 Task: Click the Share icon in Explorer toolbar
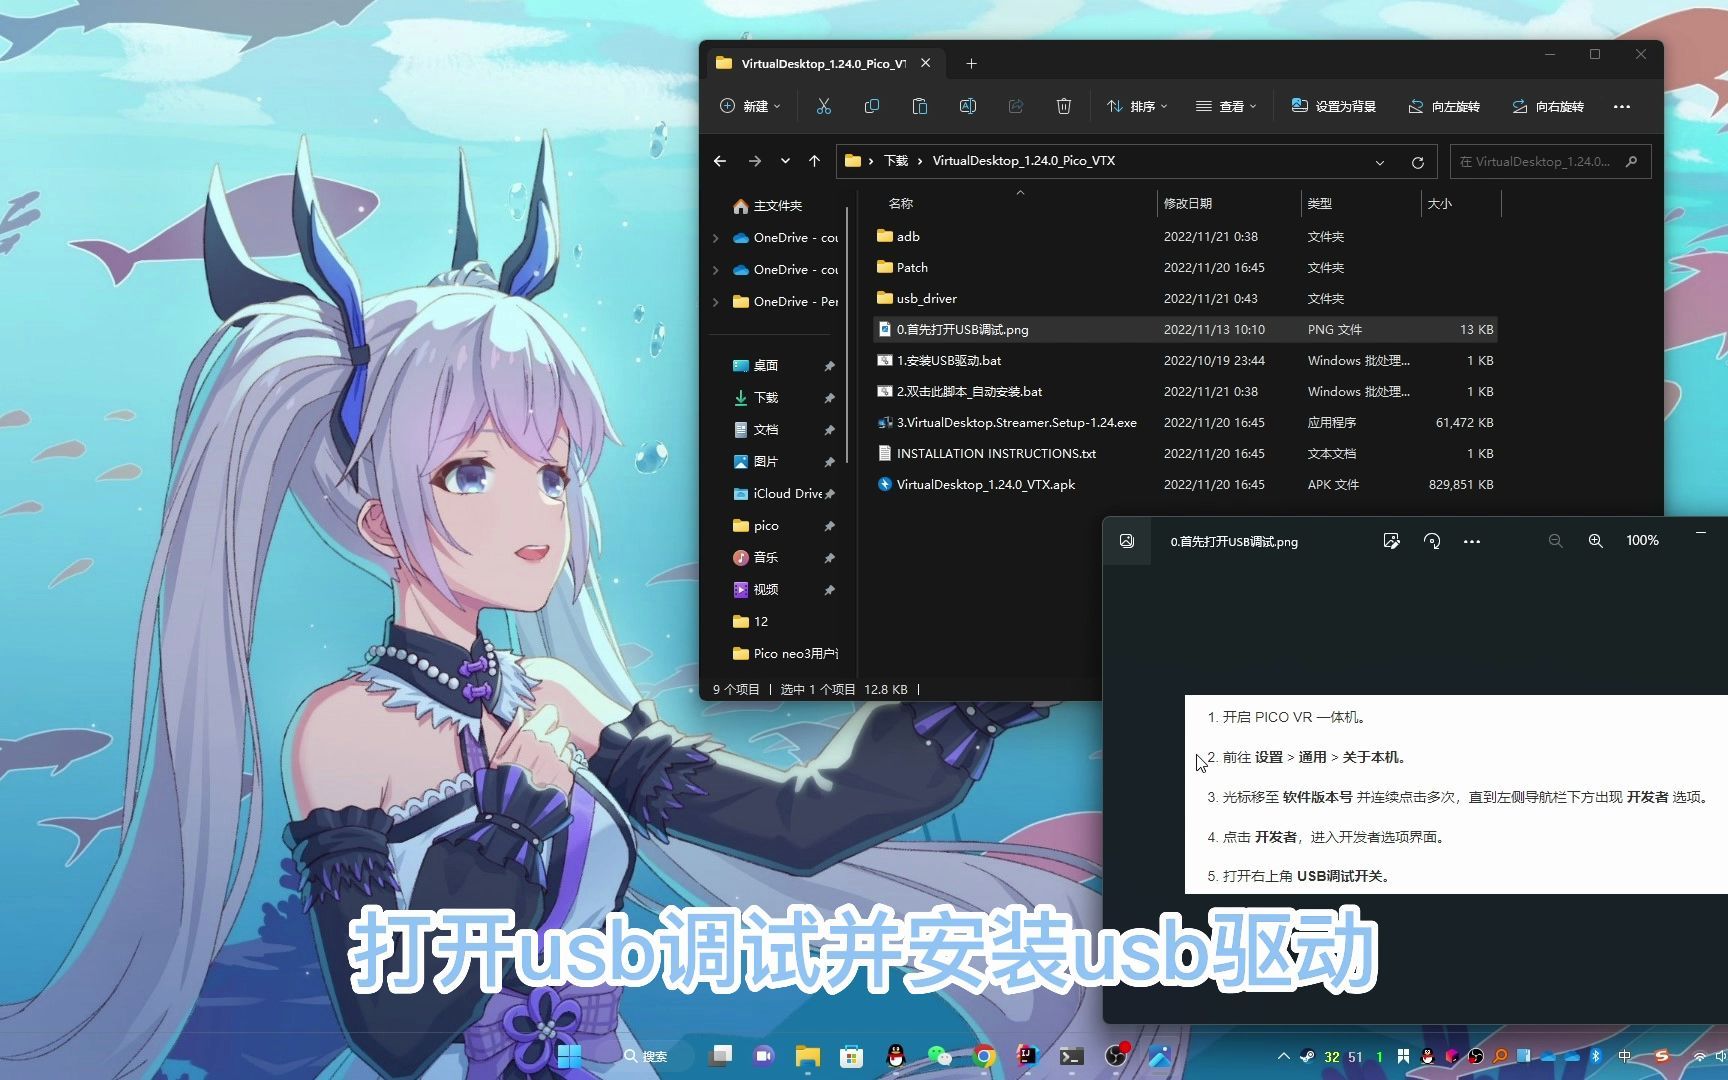pyautogui.click(x=1016, y=106)
